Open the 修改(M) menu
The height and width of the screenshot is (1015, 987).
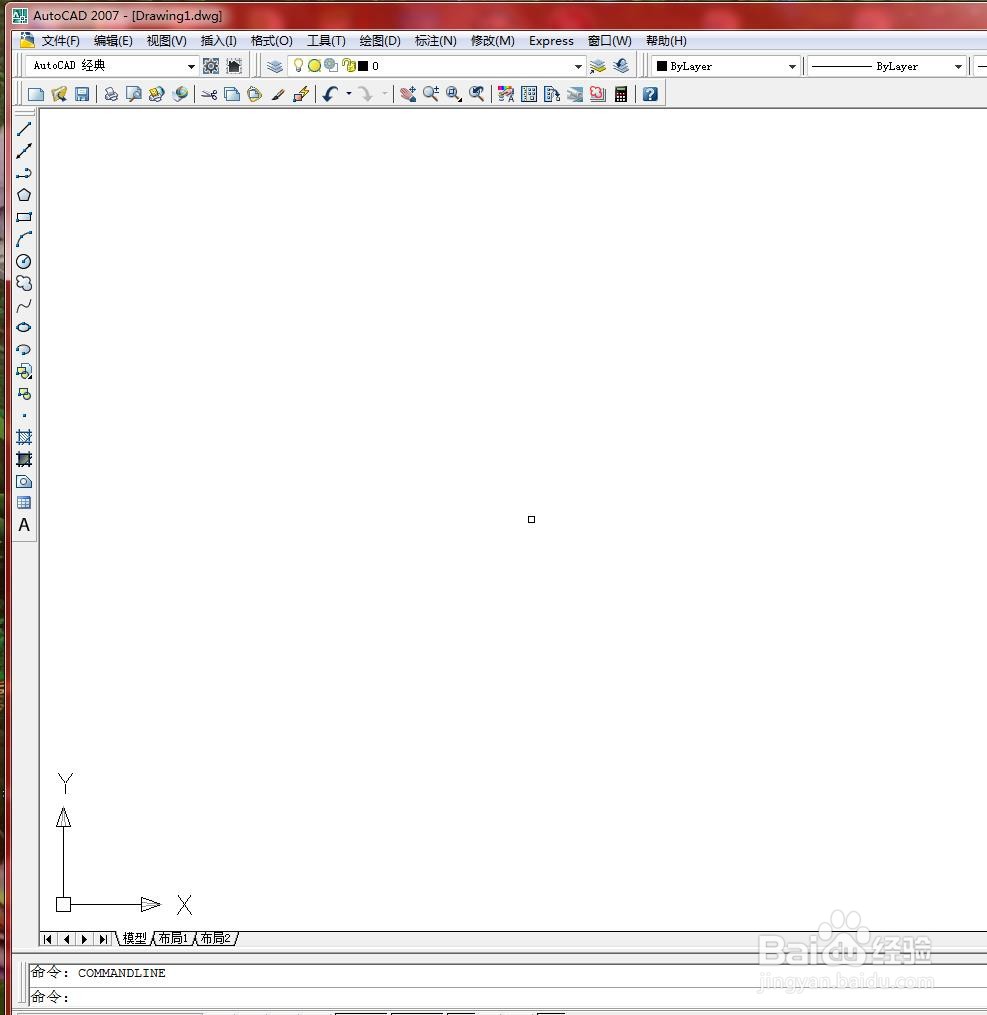tap(493, 41)
